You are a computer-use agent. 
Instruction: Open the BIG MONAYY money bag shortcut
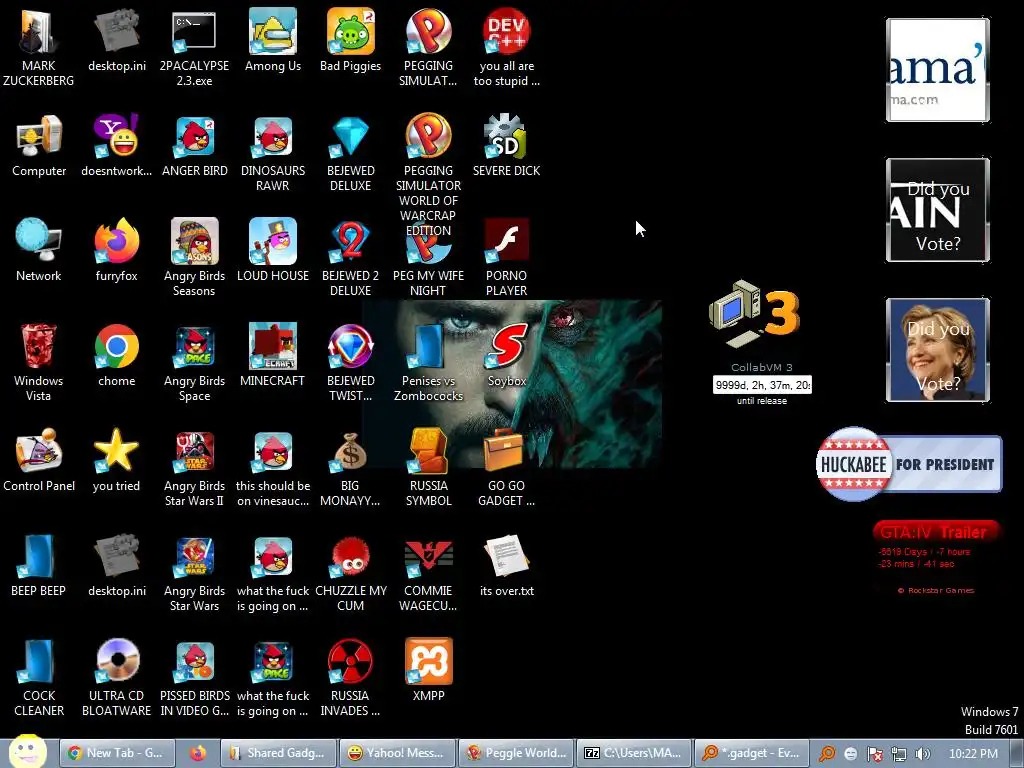coord(351,468)
